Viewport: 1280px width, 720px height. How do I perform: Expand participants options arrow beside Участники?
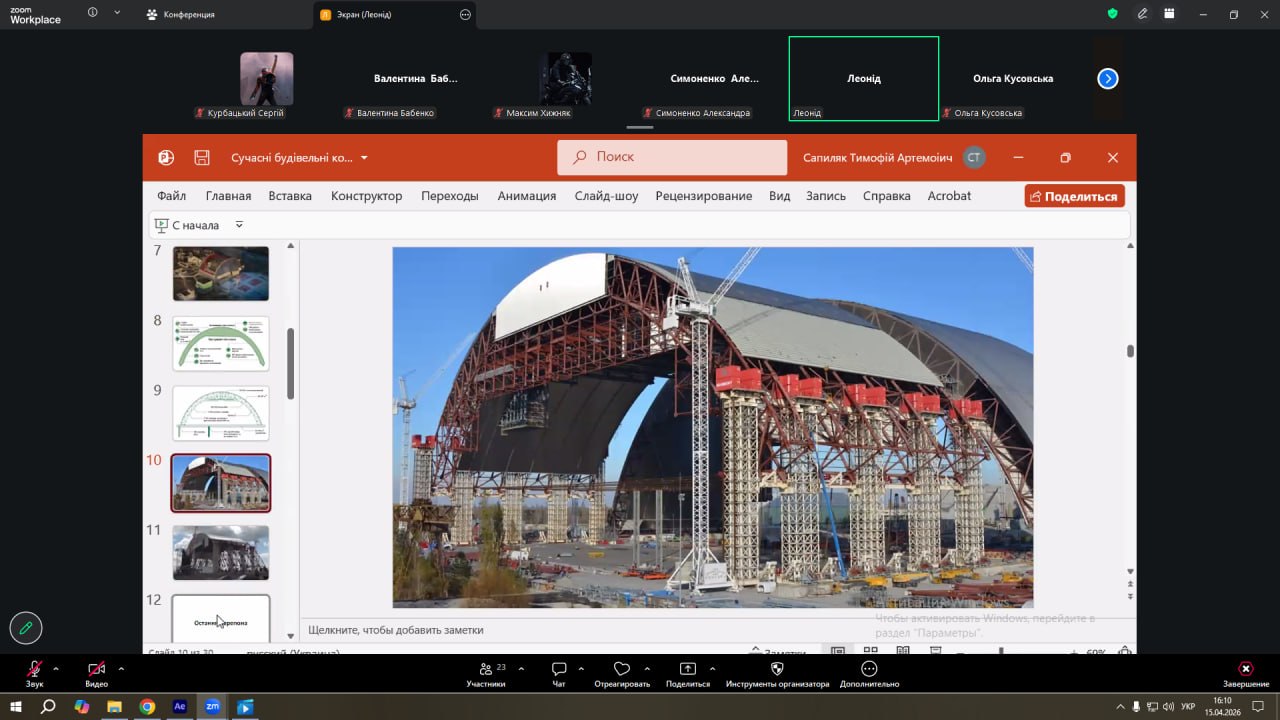point(521,668)
